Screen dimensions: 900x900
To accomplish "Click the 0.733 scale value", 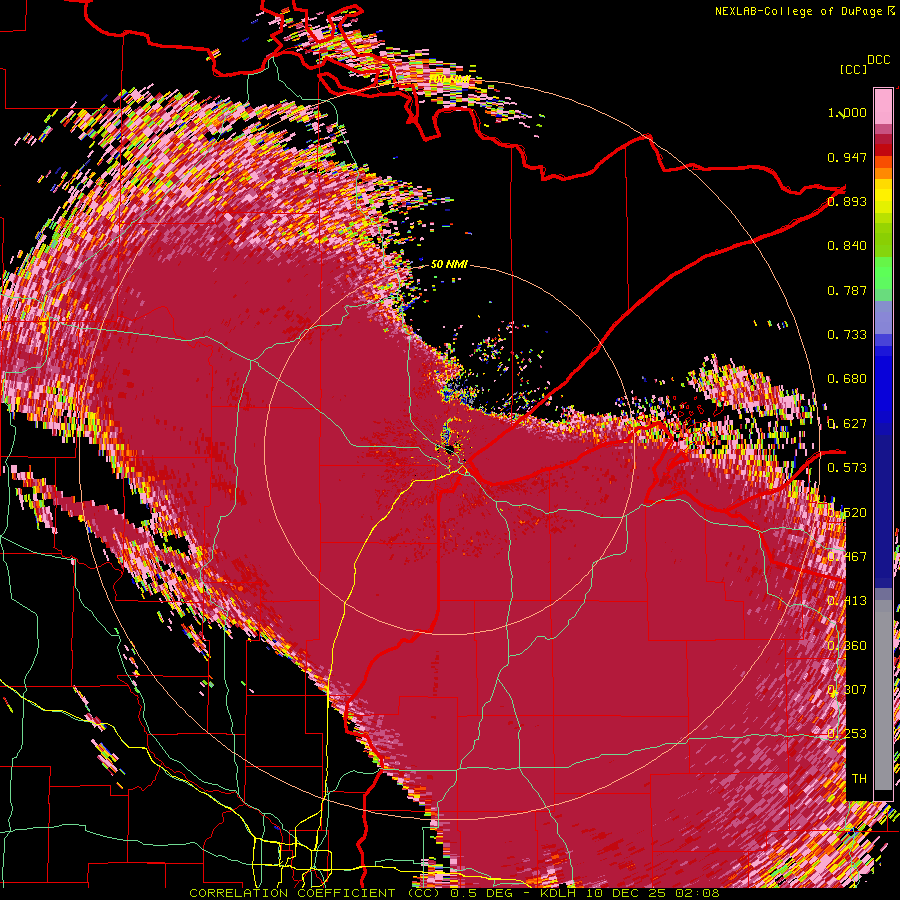I will pos(847,335).
